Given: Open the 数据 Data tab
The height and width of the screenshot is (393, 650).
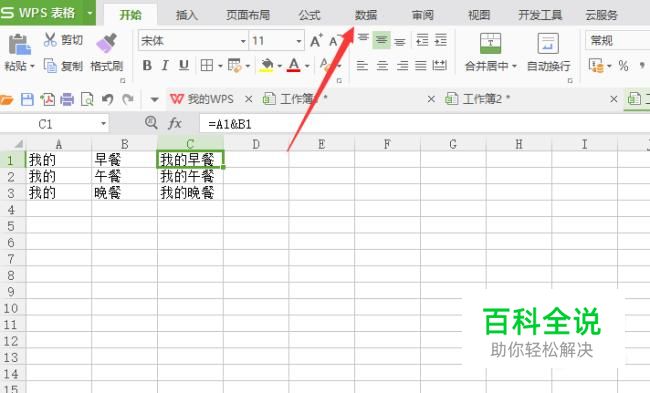Looking at the screenshot, I should point(366,15).
